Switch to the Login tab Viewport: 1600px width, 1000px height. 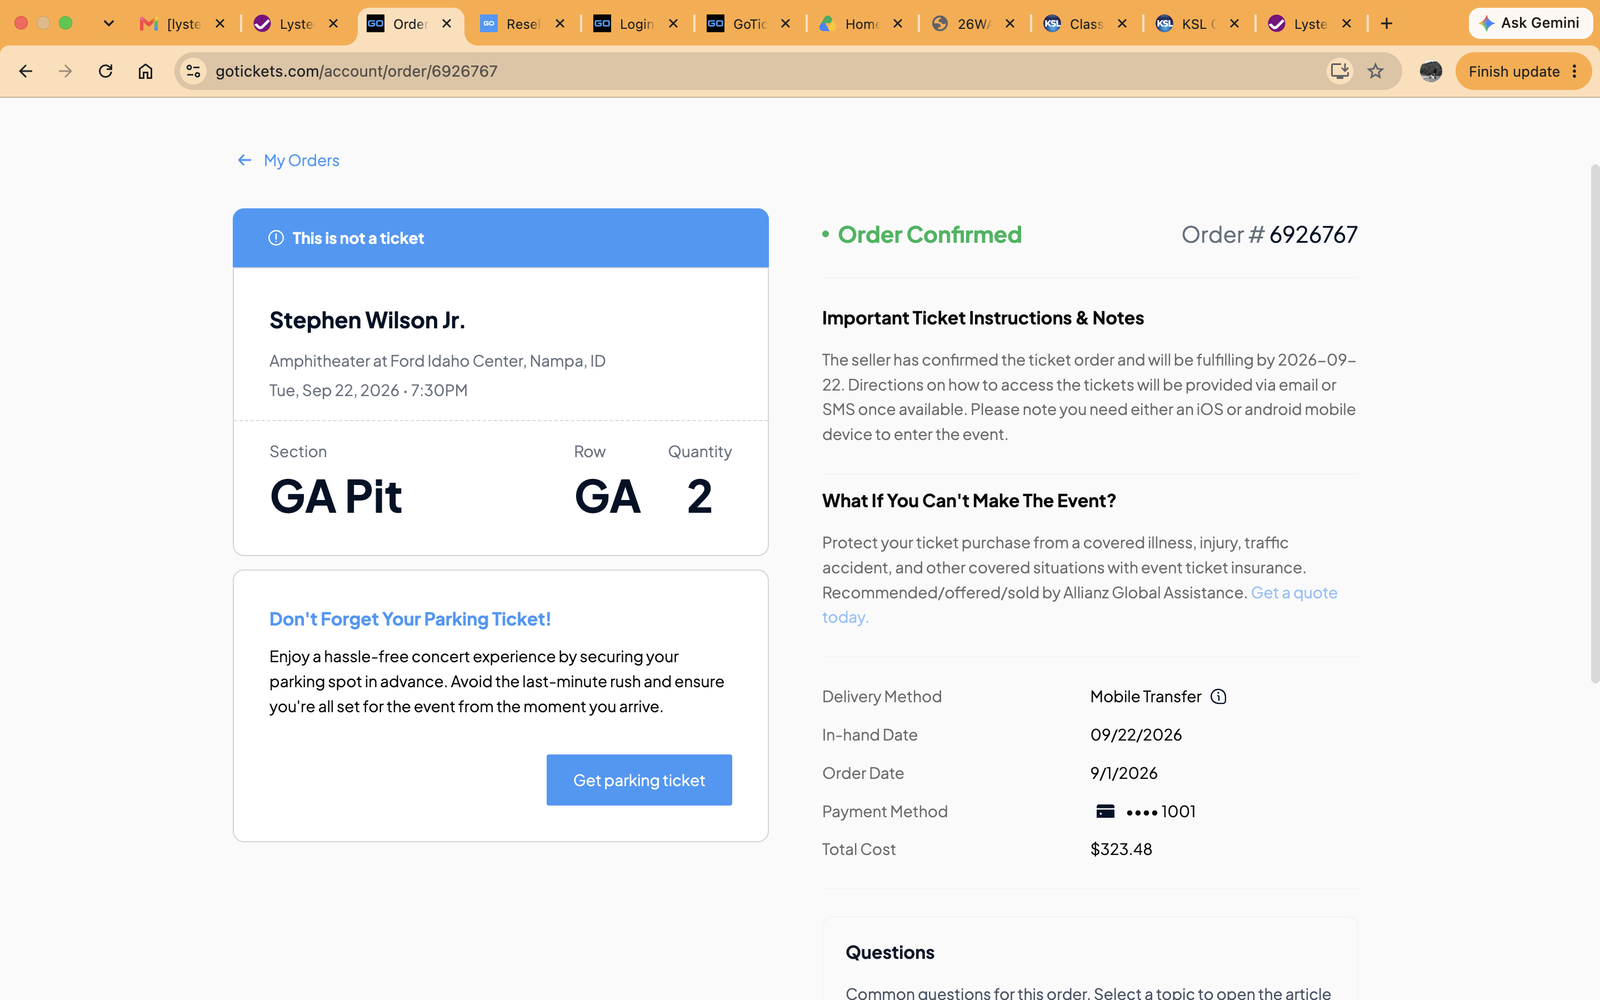[x=624, y=24]
